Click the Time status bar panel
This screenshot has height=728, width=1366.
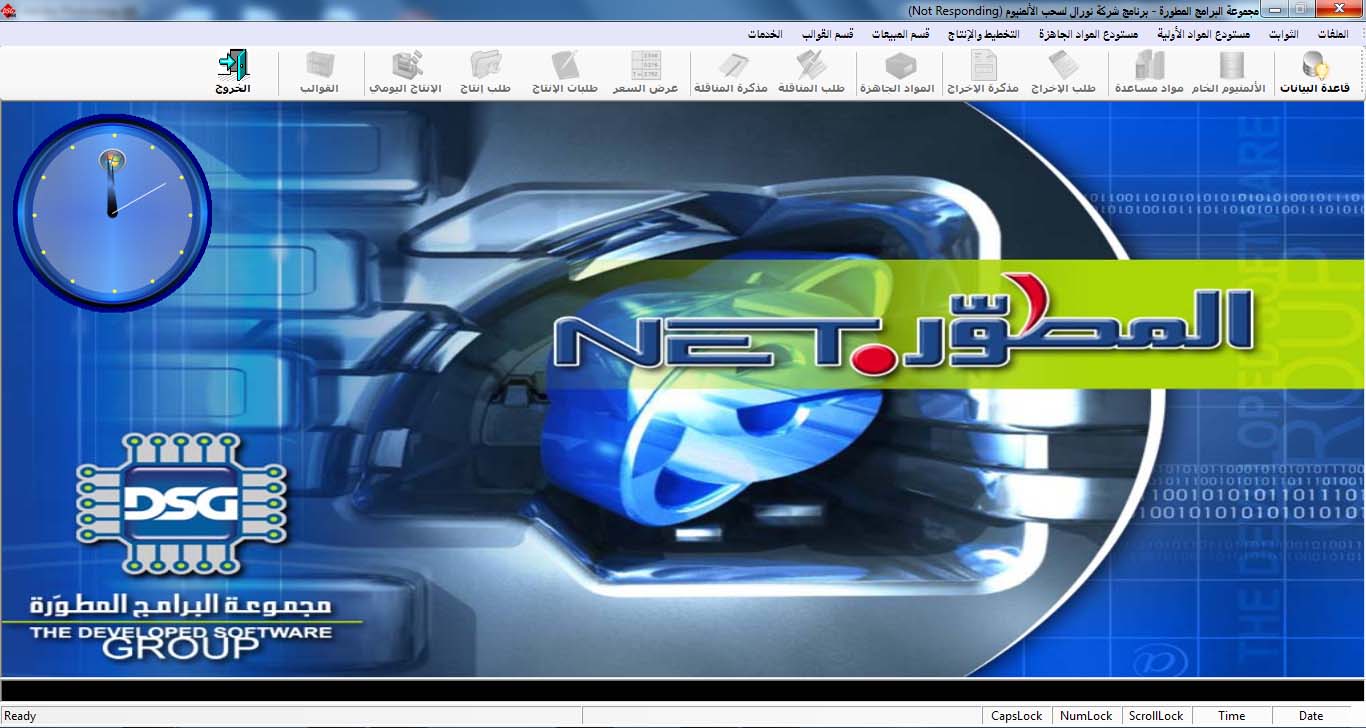1232,716
